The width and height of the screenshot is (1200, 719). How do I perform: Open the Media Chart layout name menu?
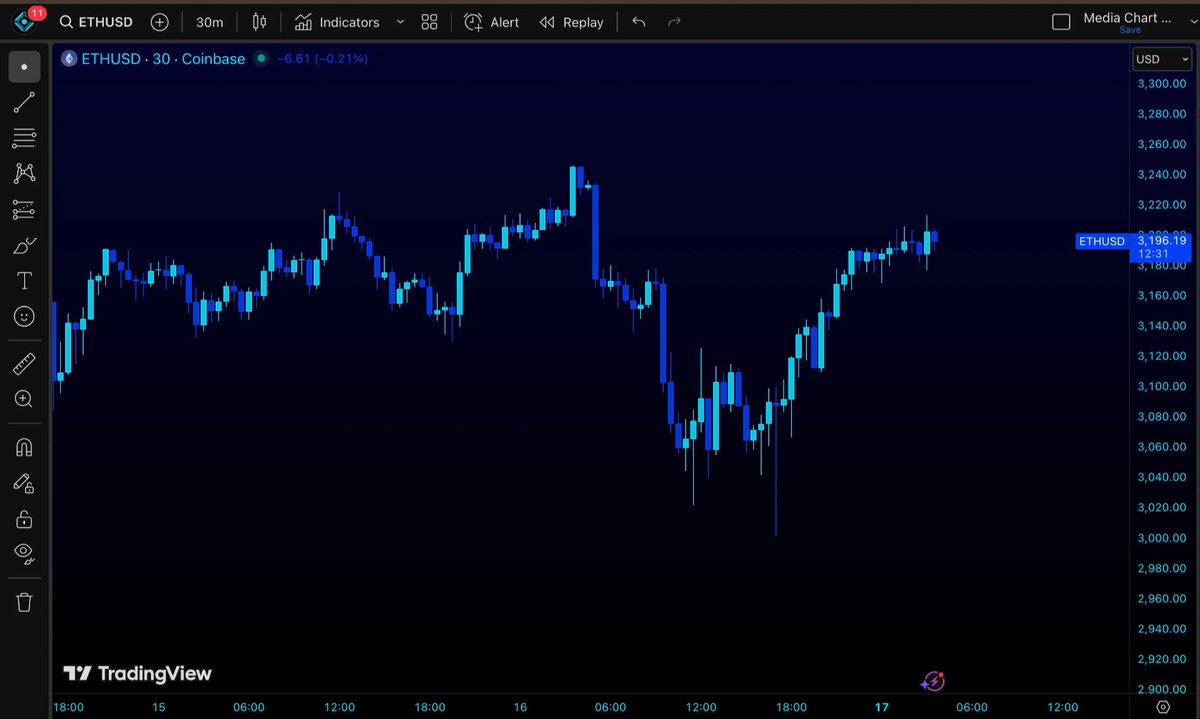[x=1127, y=18]
